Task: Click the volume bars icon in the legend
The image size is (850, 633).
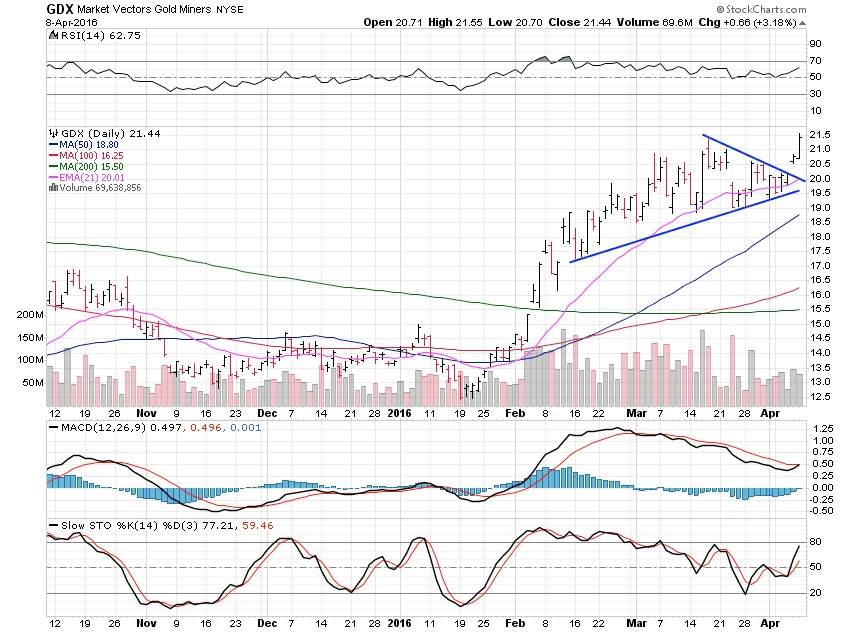Action: (x=53, y=188)
